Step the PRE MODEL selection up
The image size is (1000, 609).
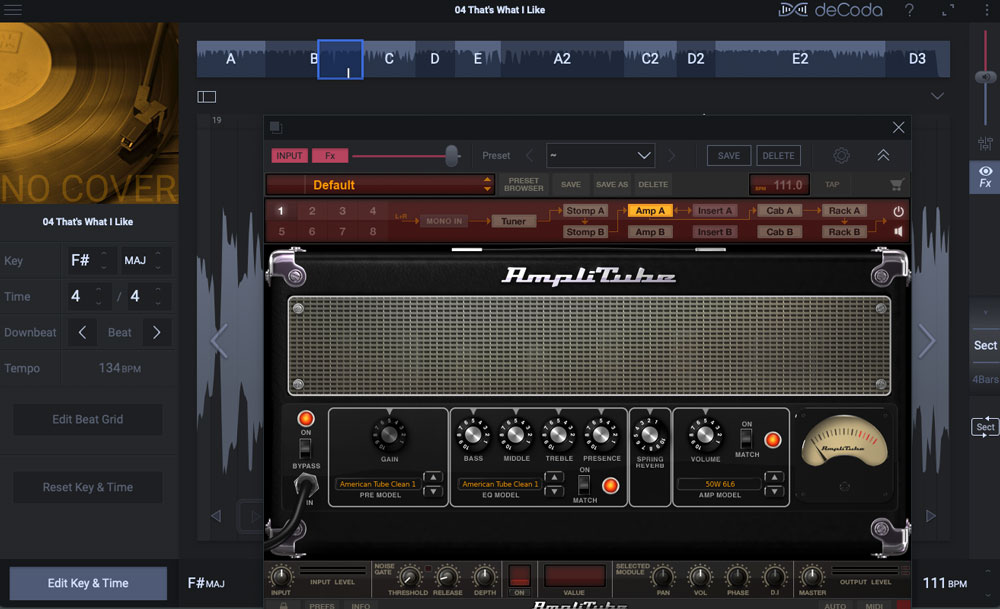click(433, 478)
